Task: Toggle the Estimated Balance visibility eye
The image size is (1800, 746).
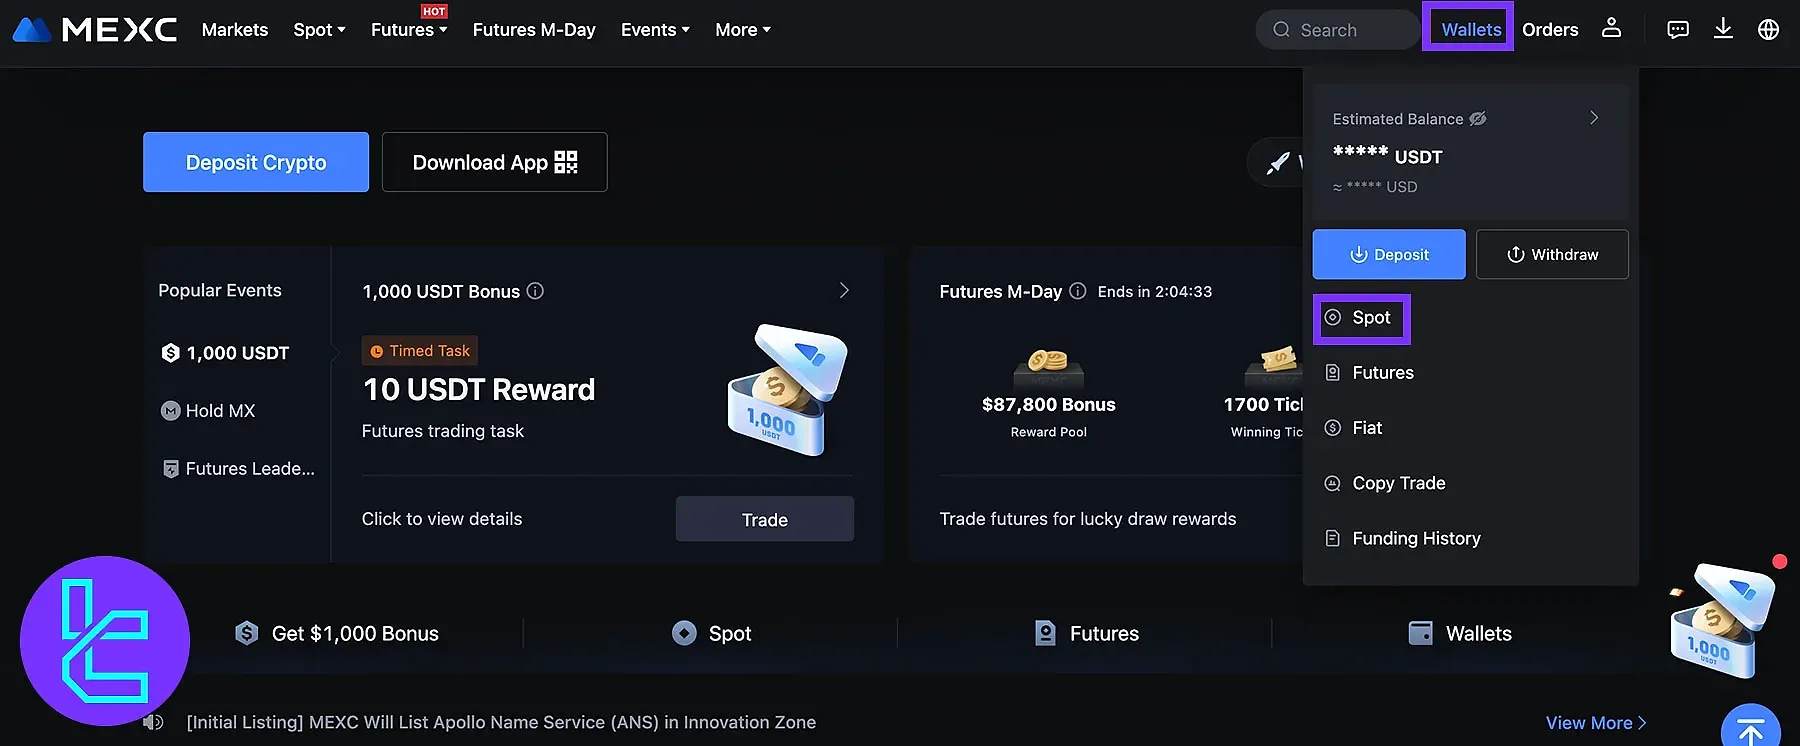Action: coord(1478,119)
